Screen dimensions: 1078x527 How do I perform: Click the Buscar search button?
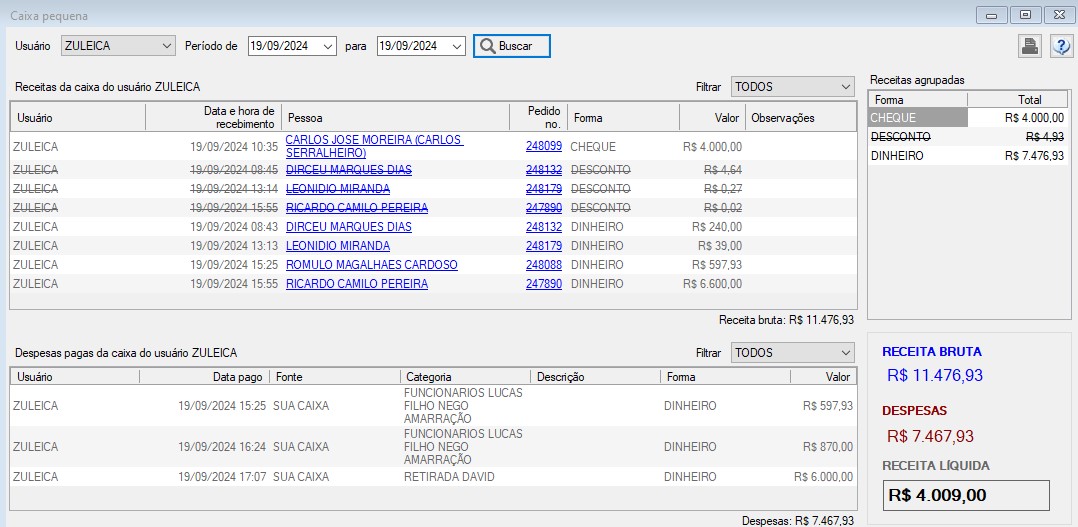(511, 46)
